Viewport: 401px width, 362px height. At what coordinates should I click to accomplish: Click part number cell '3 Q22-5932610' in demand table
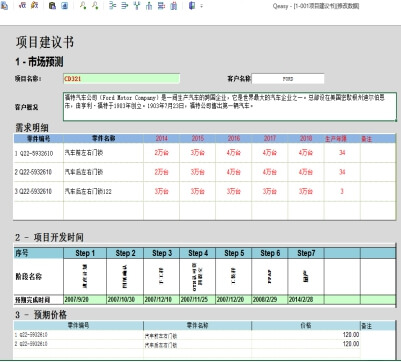(x=38, y=192)
